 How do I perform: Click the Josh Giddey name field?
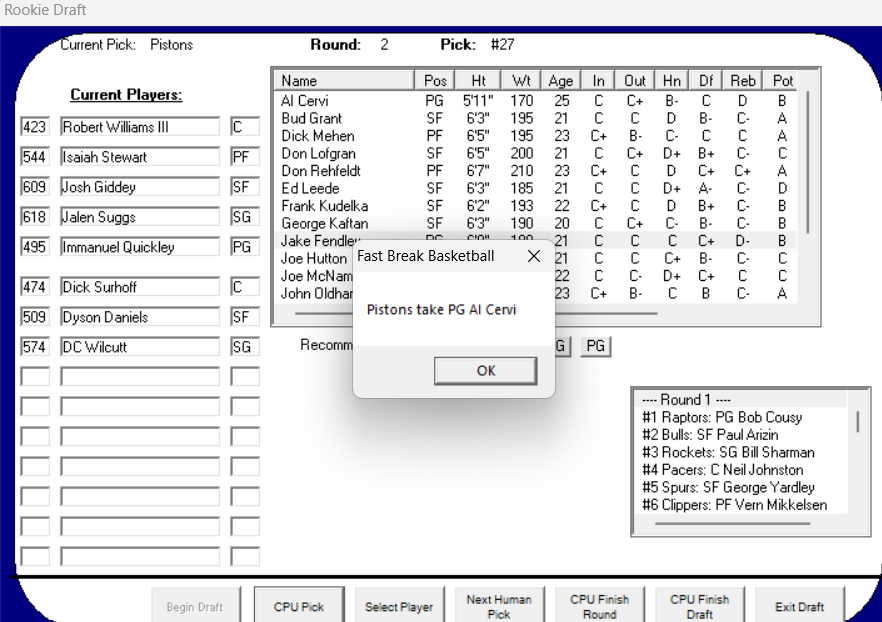[140, 187]
